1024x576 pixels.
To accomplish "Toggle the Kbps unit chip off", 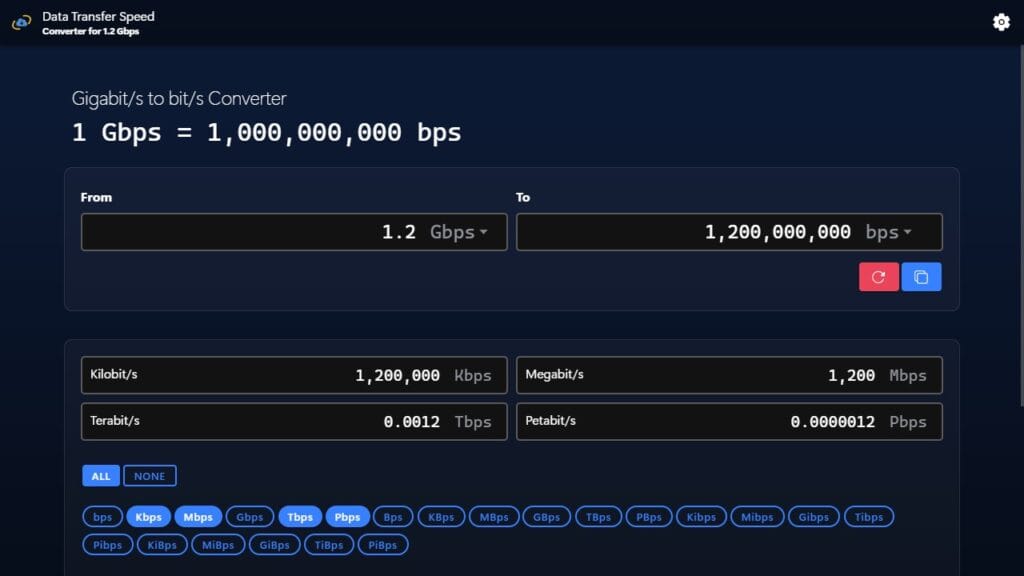I will coord(148,517).
